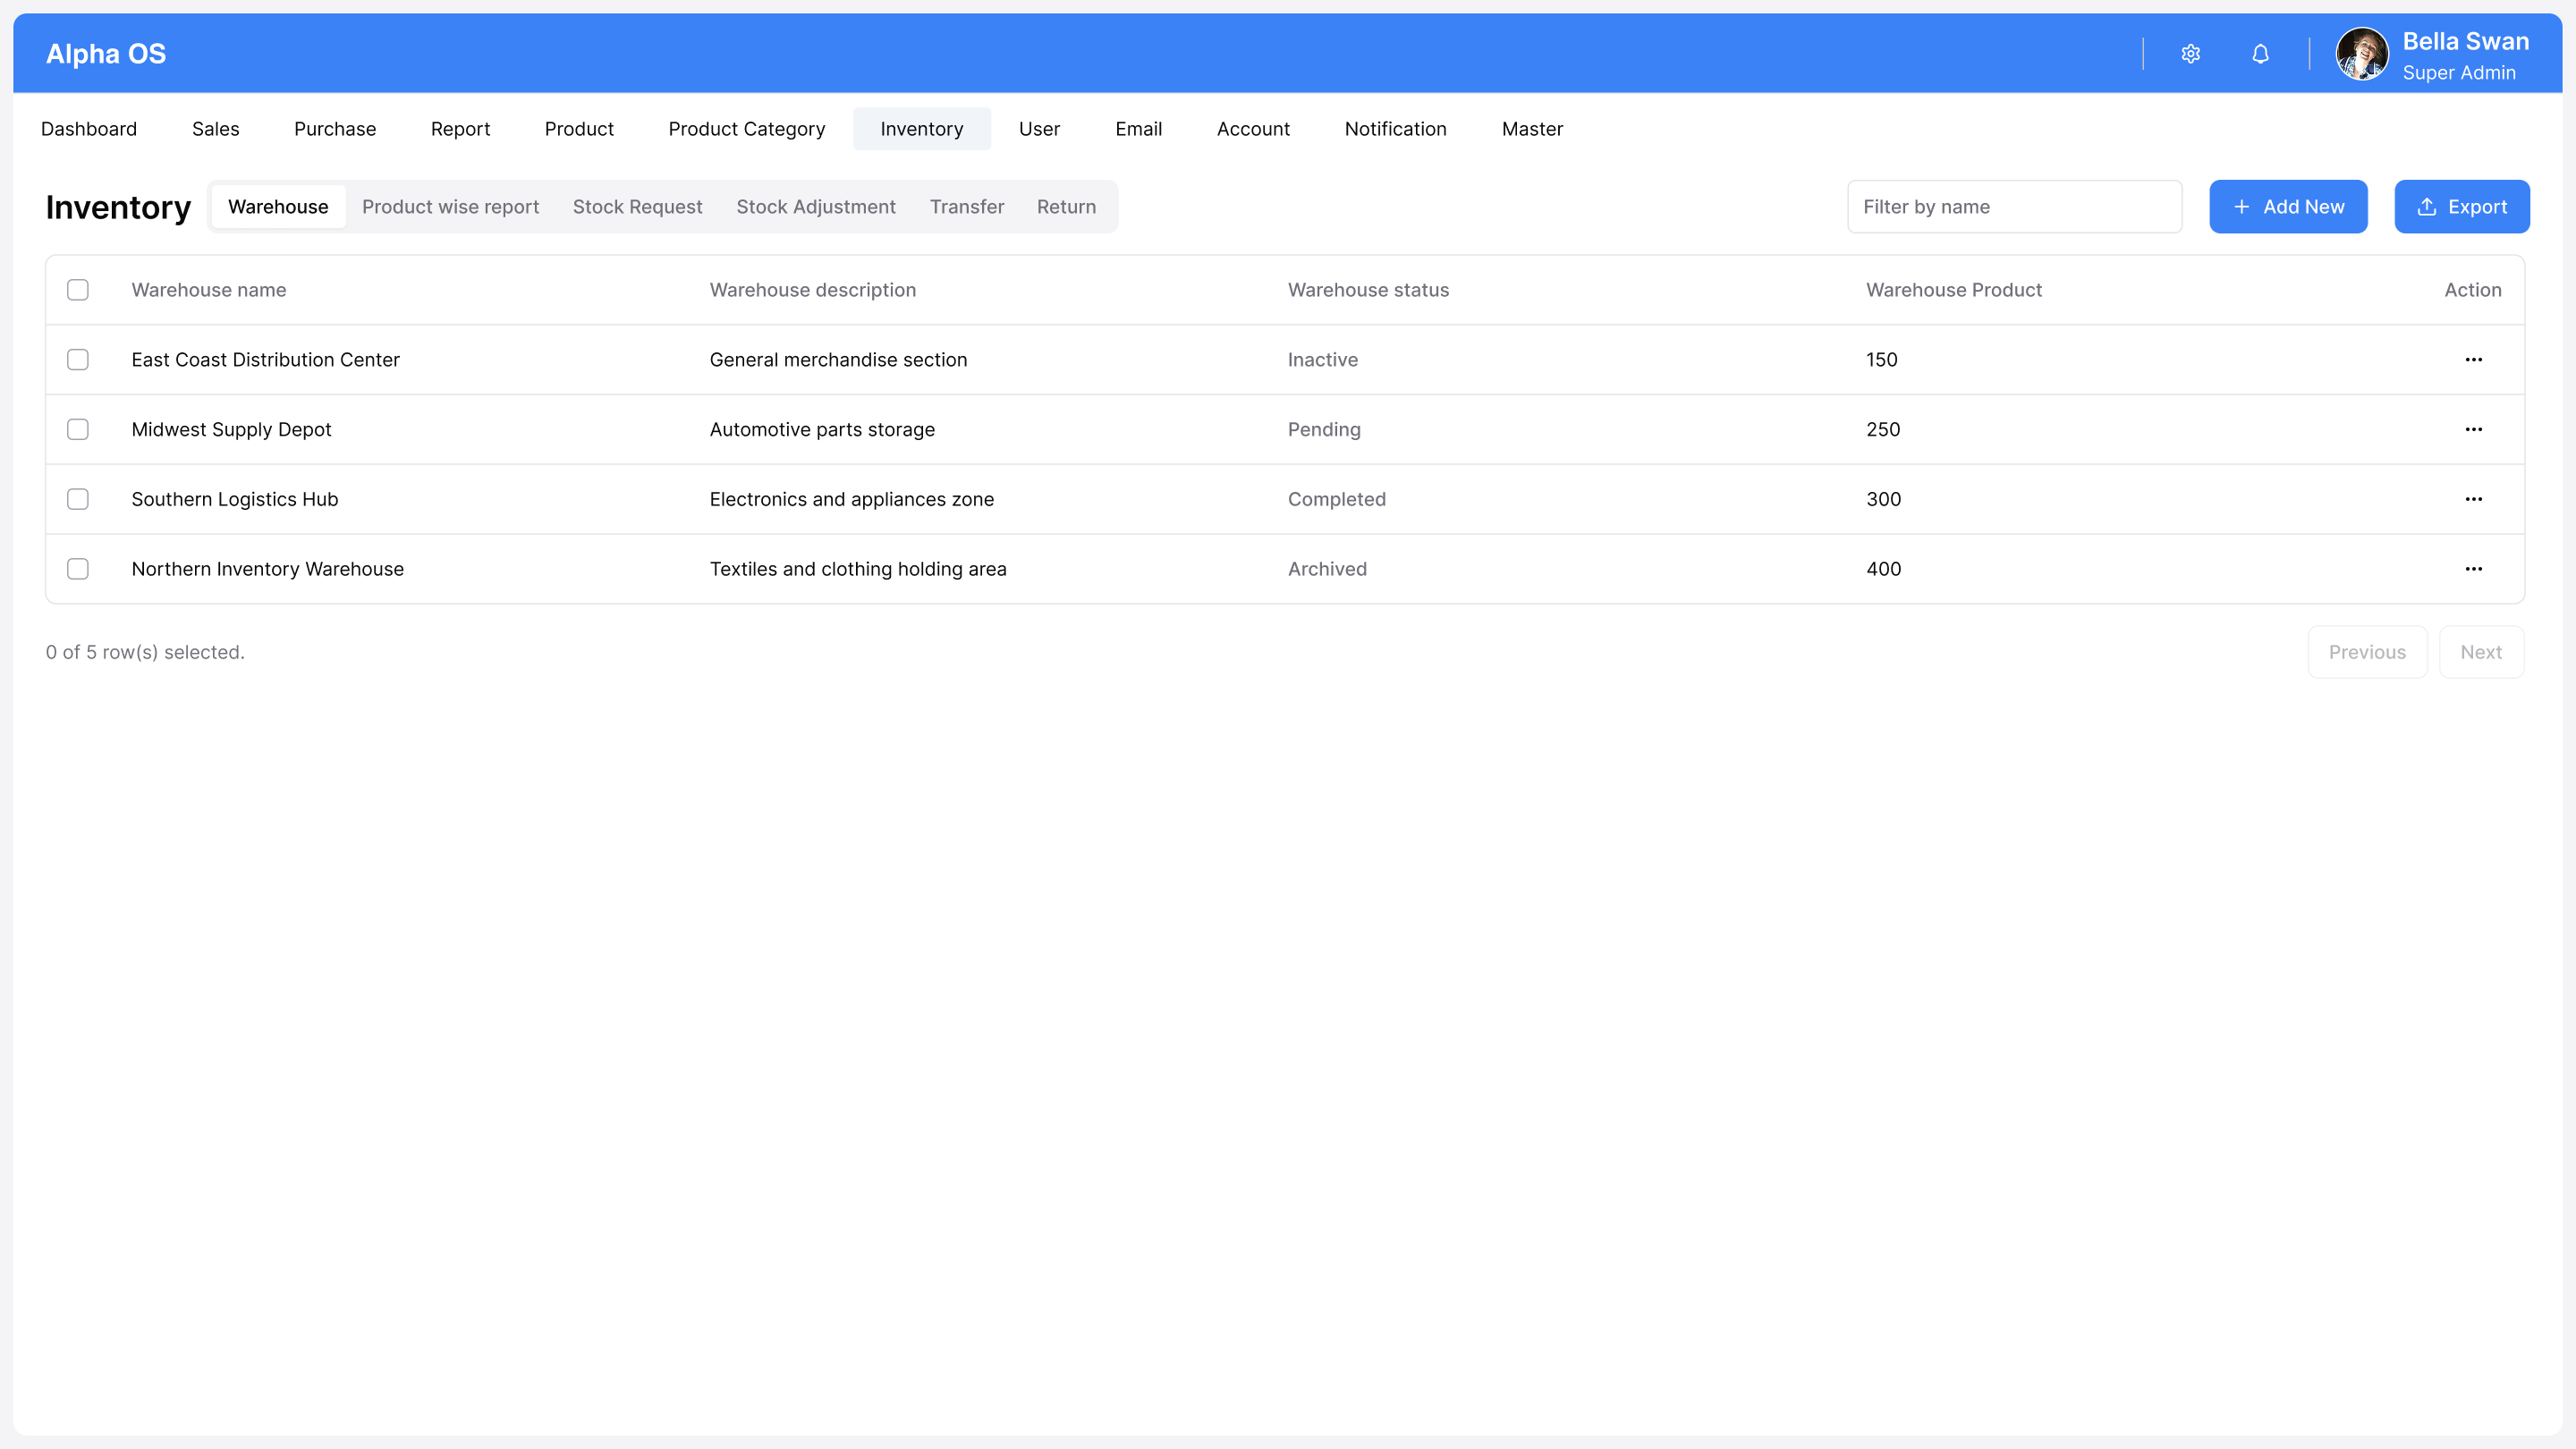Viewport: 2576px width, 1449px height.
Task: Select the Southern Logistics Hub checkbox
Action: click(78, 499)
